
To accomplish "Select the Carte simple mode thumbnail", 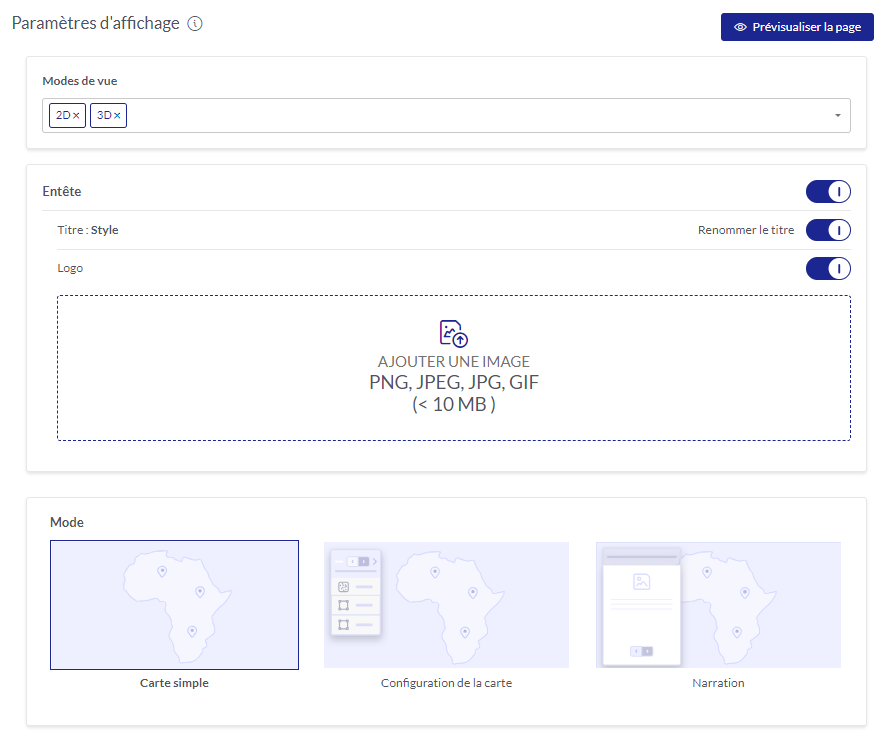I will (174, 605).
